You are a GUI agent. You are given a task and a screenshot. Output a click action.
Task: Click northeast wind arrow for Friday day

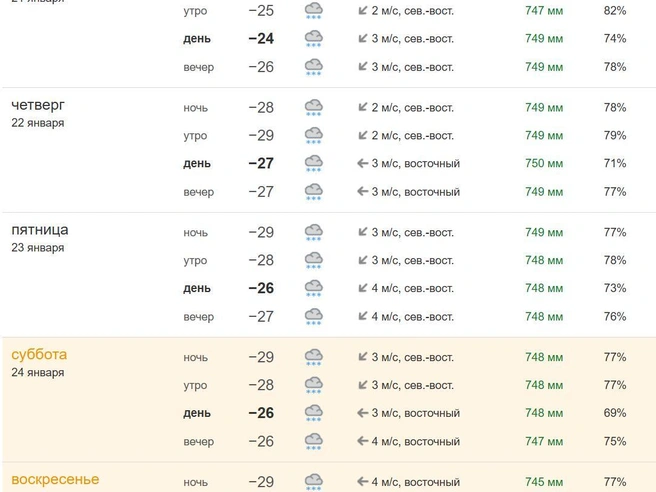pyautogui.click(x=363, y=288)
